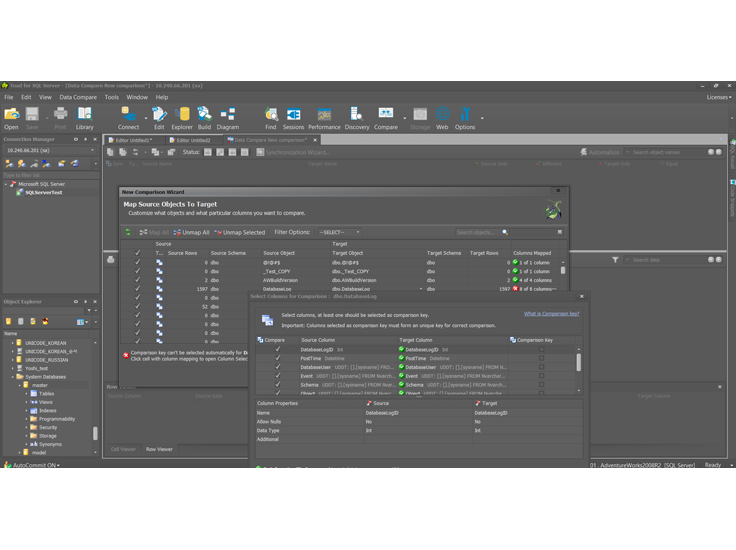Click the Find toolbar icon
This screenshot has width=736, height=550.
[271, 115]
